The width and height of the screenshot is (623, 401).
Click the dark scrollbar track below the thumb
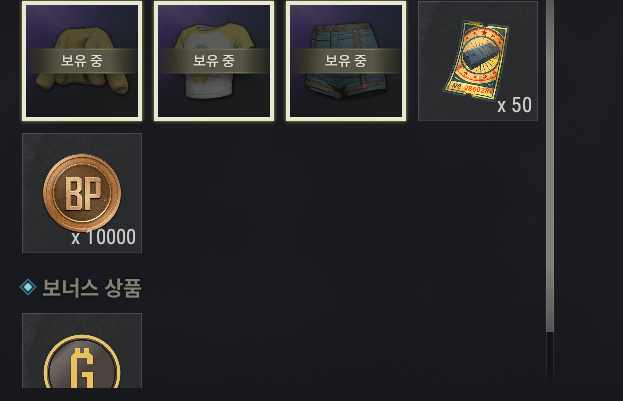click(550, 360)
